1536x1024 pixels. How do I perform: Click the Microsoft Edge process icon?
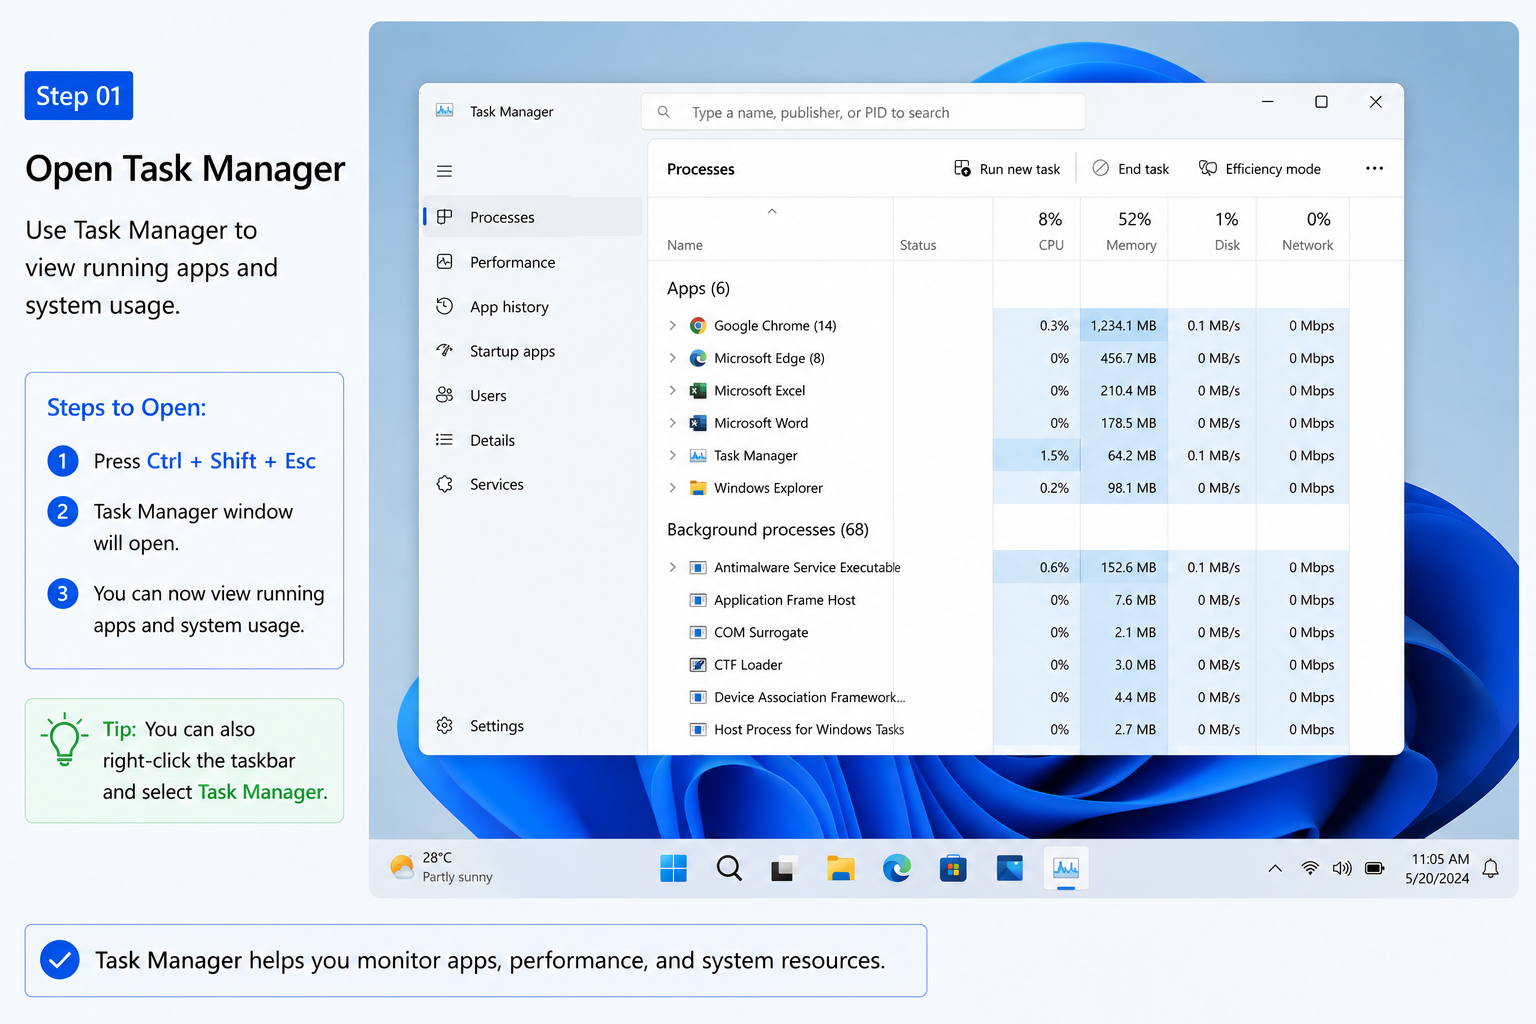(x=698, y=358)
